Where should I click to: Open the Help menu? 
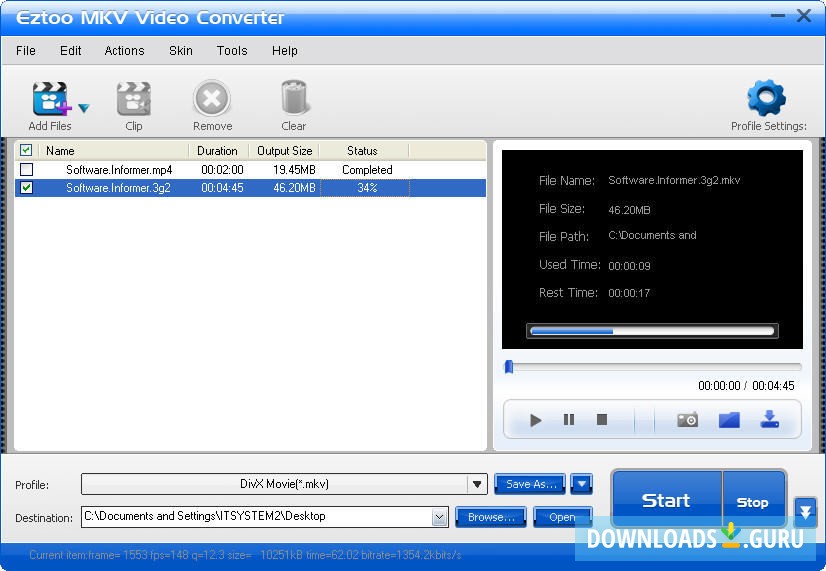tap(284, 51)
